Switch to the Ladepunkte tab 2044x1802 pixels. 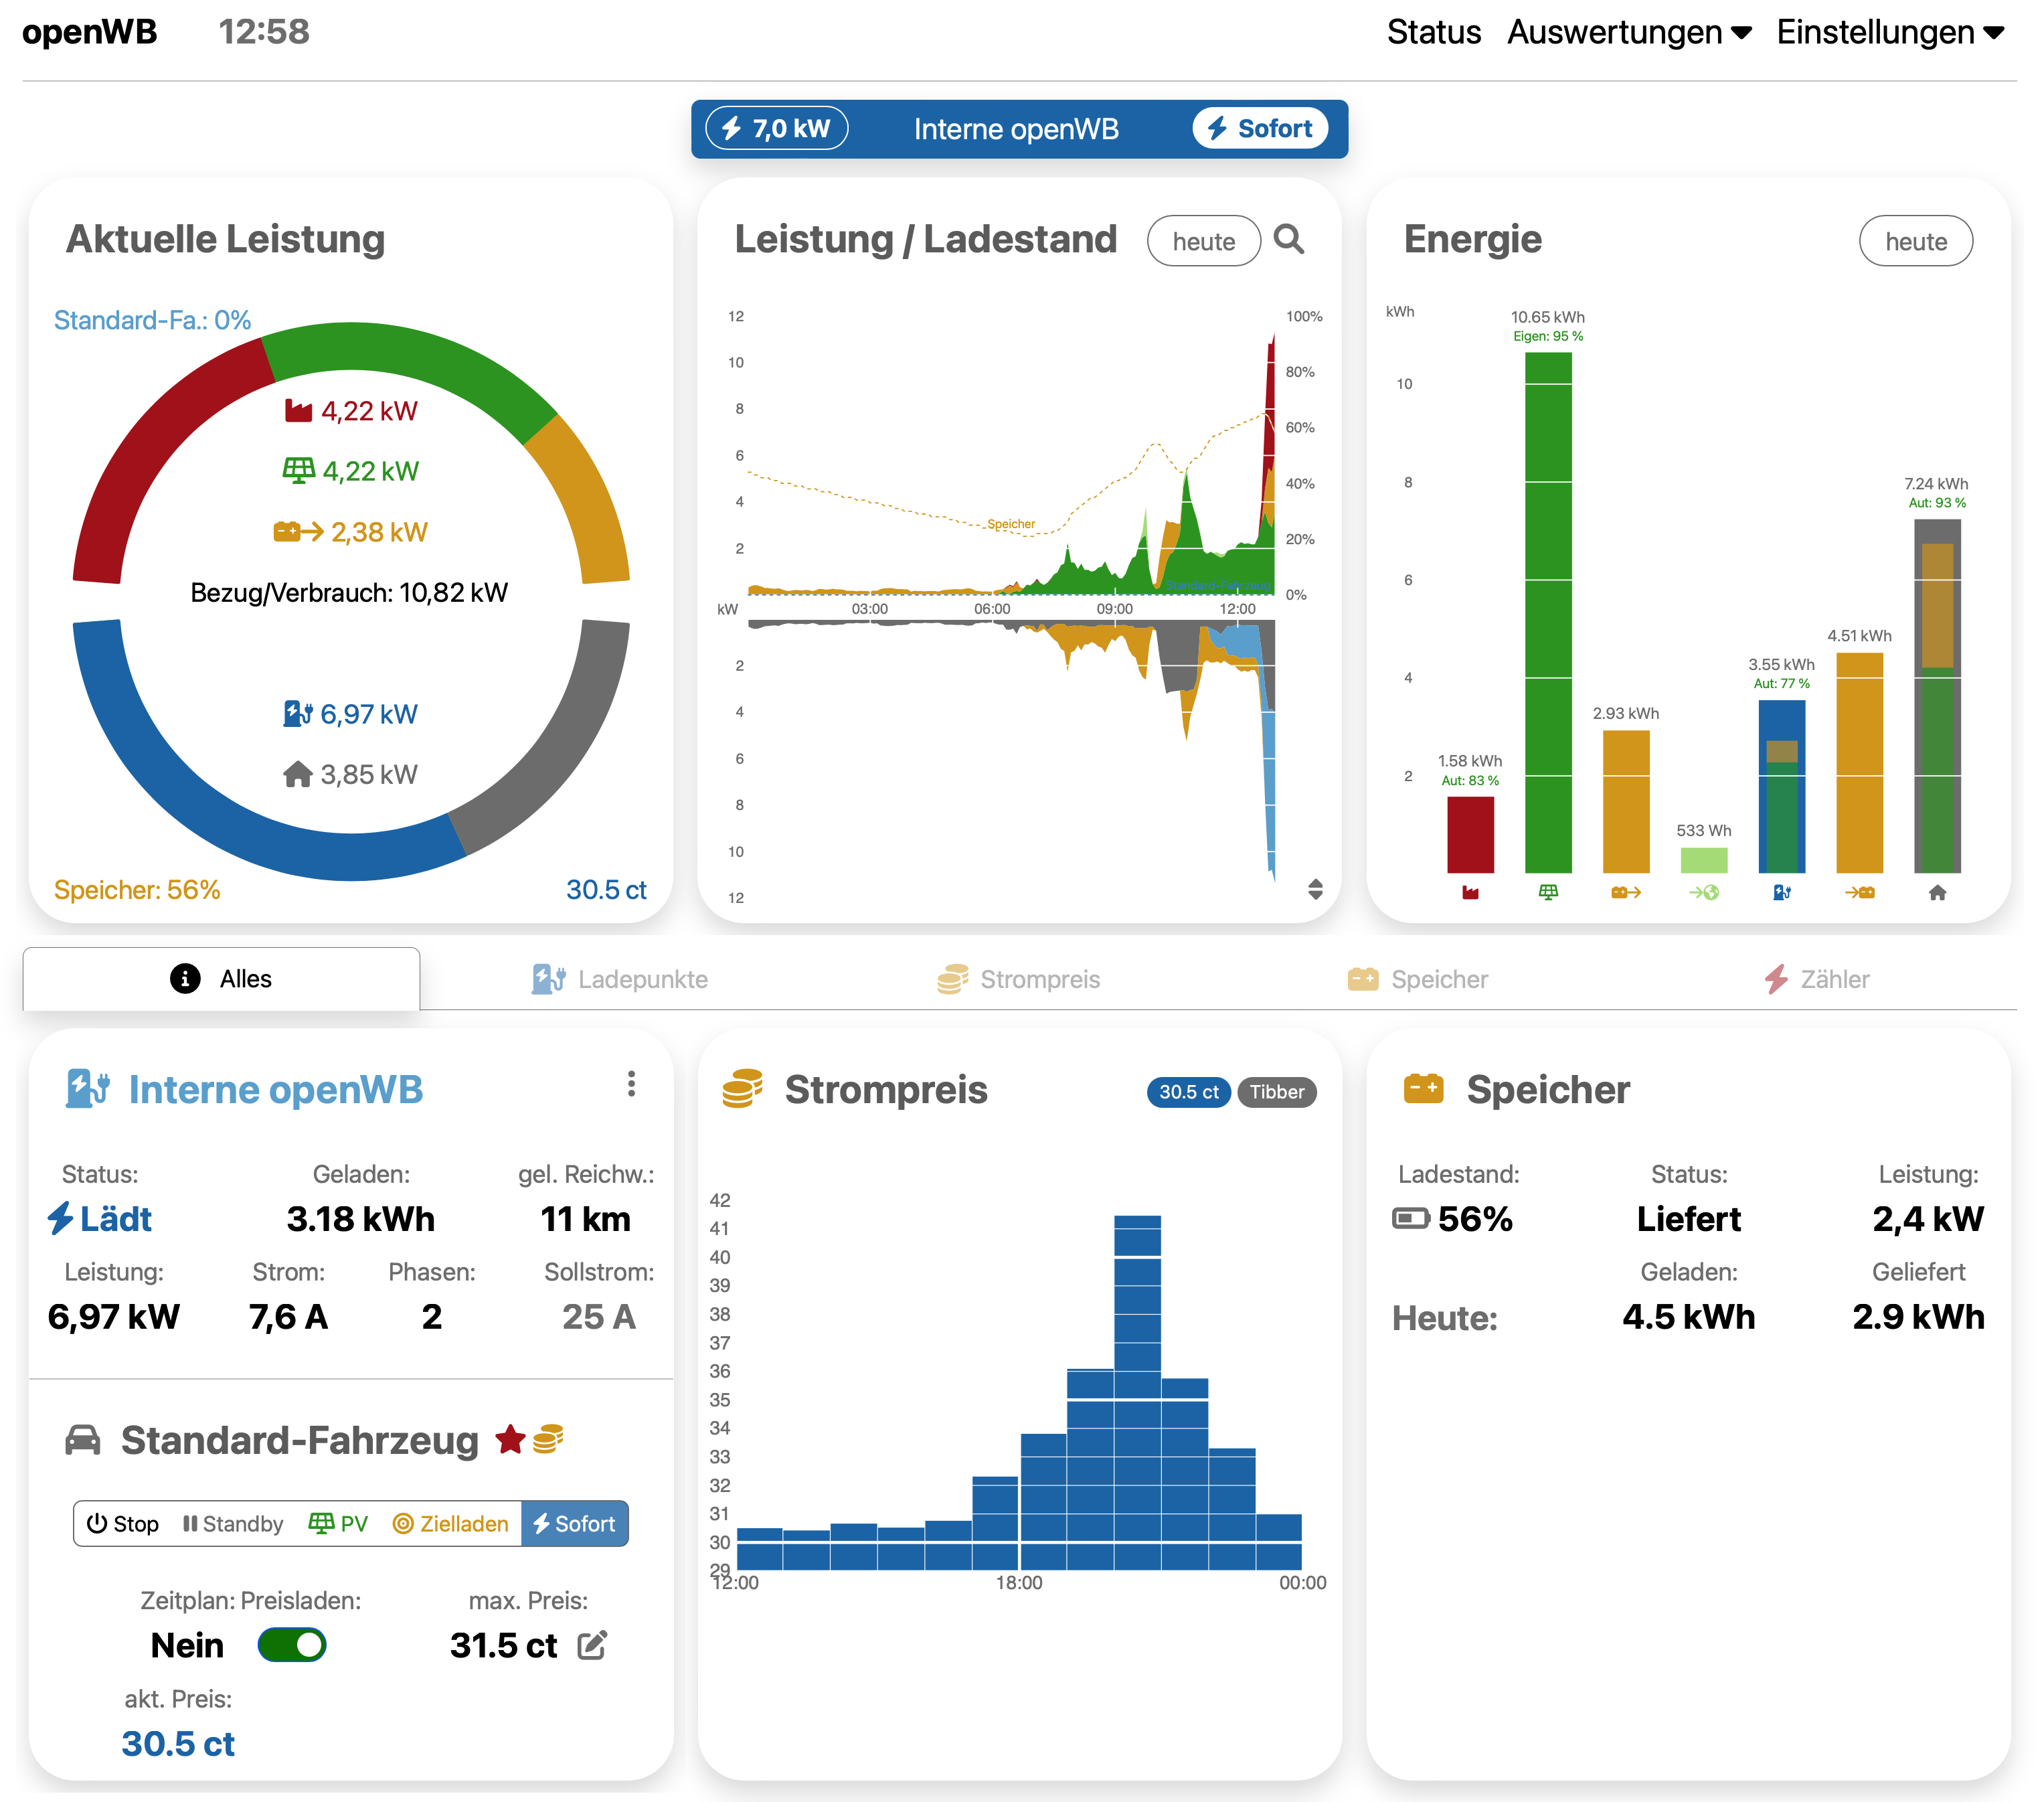(x=620, y=979)
